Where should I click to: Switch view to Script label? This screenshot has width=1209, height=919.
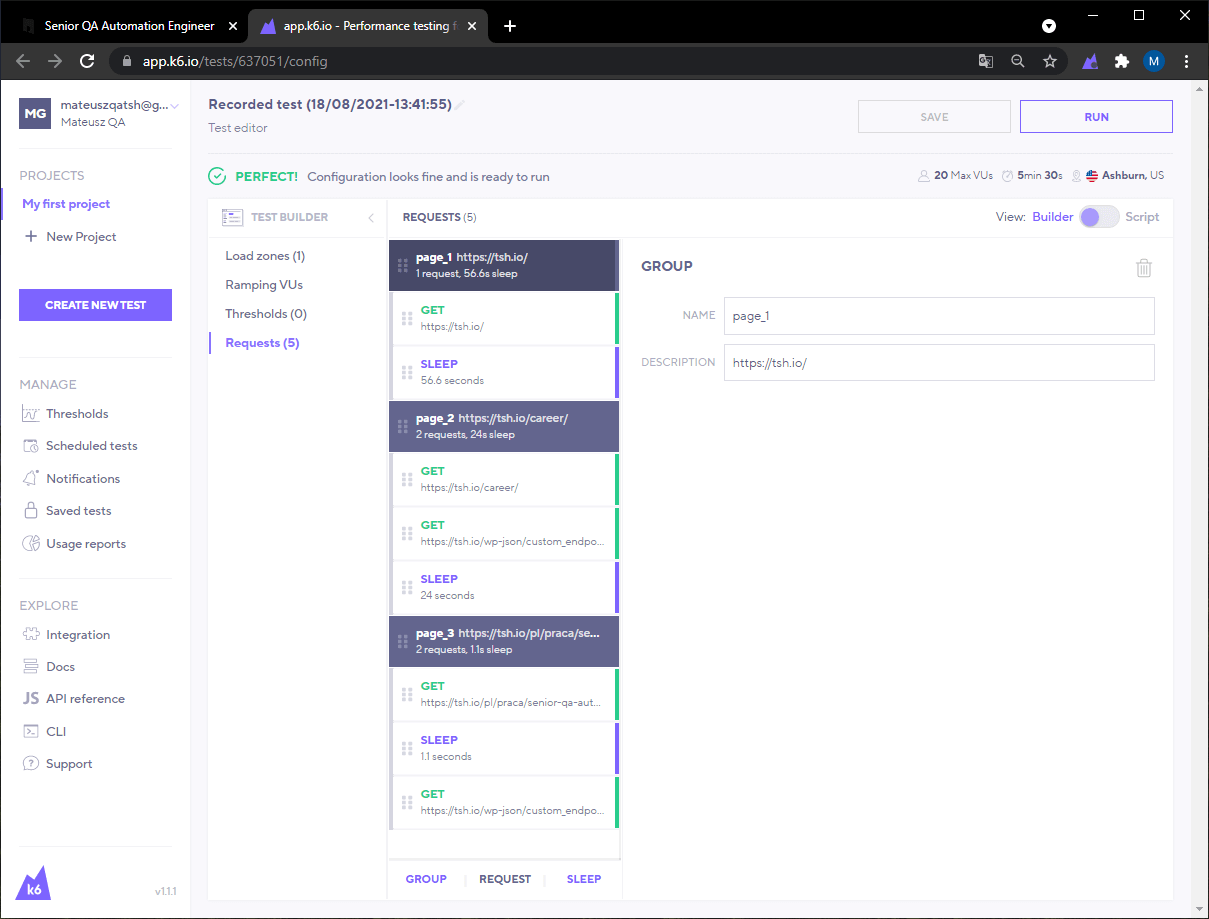(1142, 217)
